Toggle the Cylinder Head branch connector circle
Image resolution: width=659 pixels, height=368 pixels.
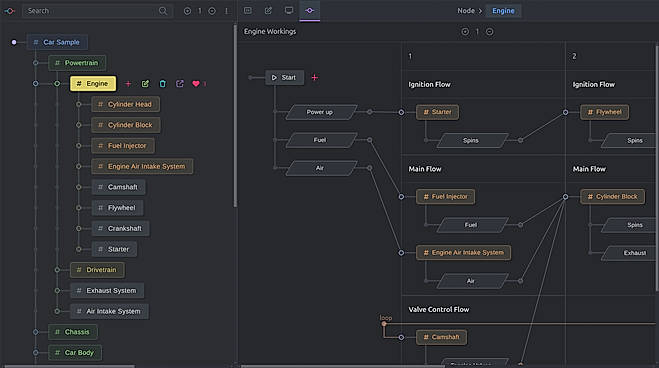(x=79, y=104)
